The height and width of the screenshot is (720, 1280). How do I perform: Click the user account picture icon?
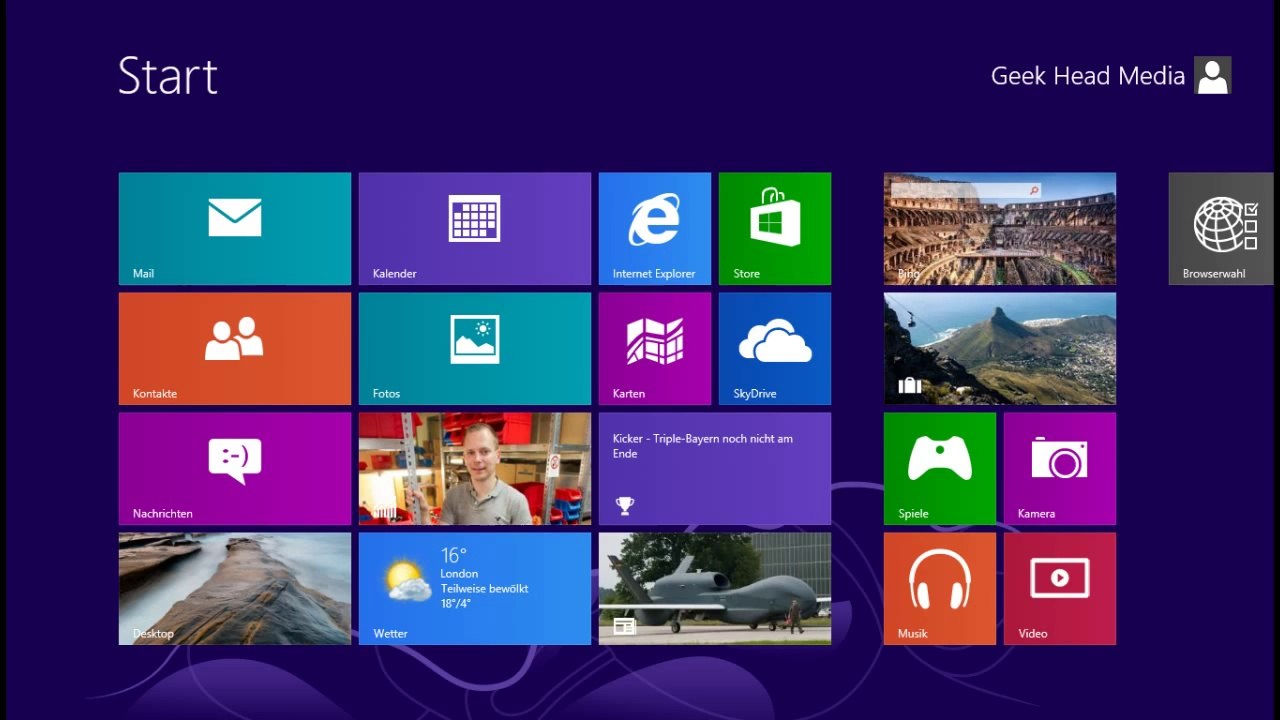coord(1213,75)
